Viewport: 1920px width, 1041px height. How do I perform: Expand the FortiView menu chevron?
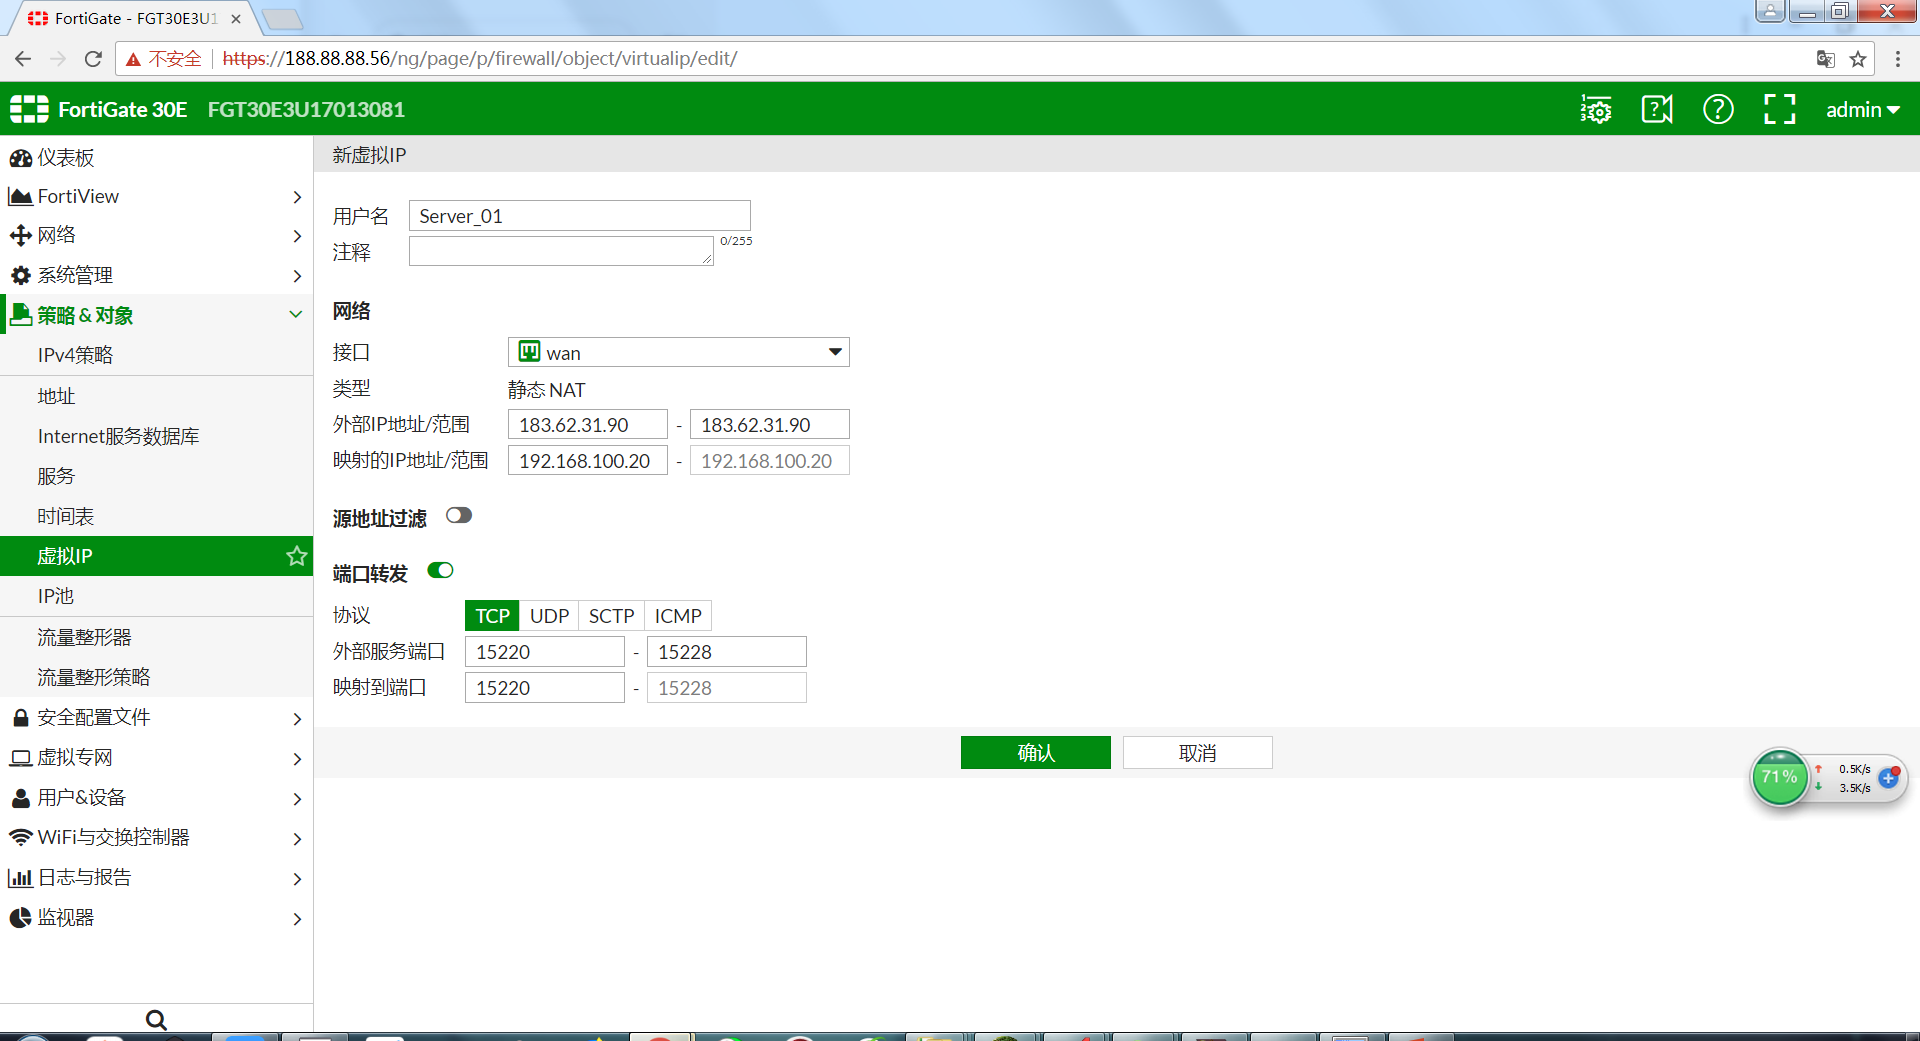(297, 197)
